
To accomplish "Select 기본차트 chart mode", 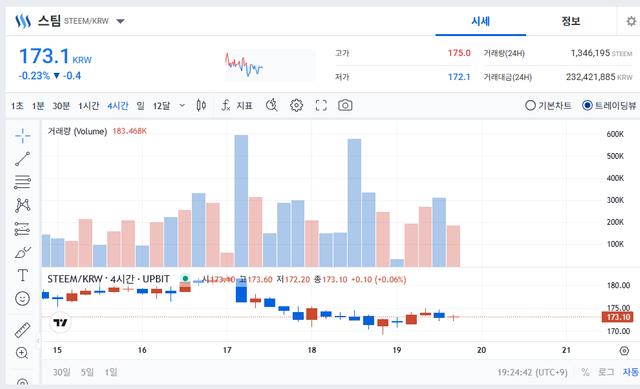I will coord(548,106).
